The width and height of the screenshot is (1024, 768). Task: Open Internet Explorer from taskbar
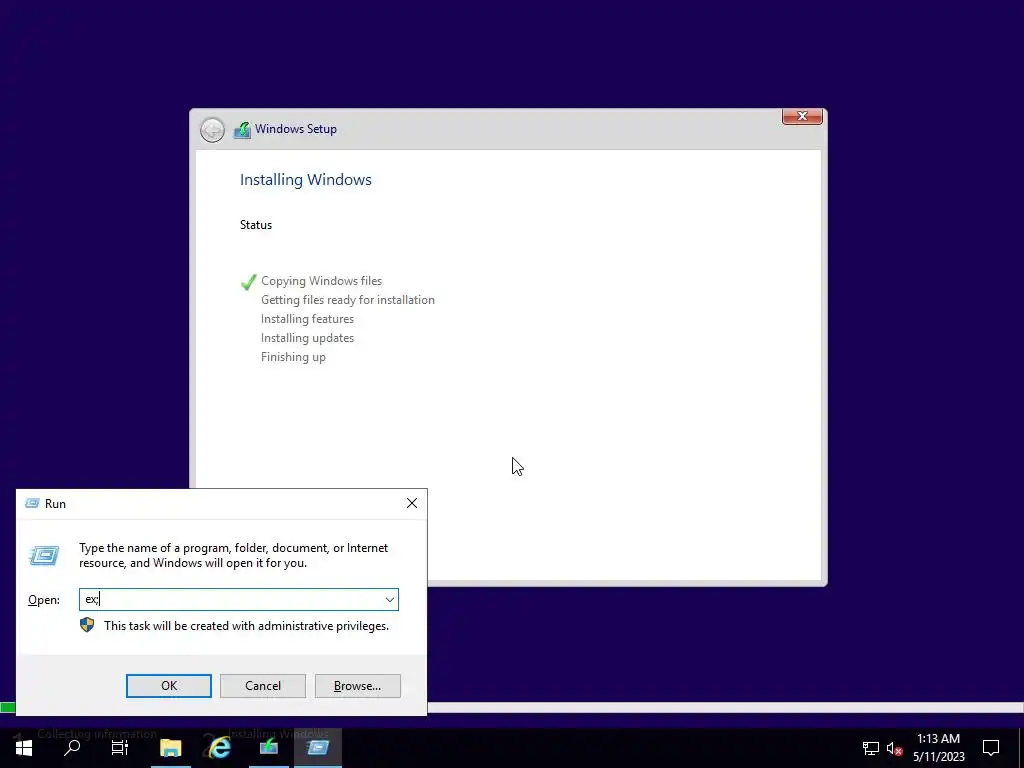coord(219,748)
